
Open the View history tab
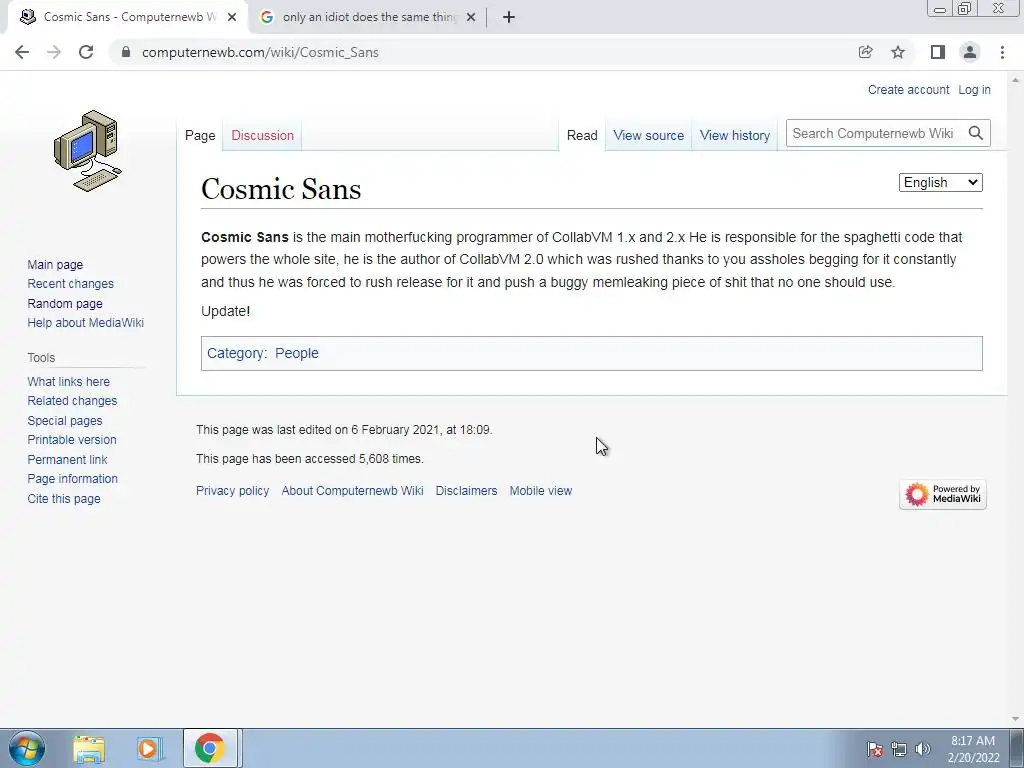pos(735,135)
